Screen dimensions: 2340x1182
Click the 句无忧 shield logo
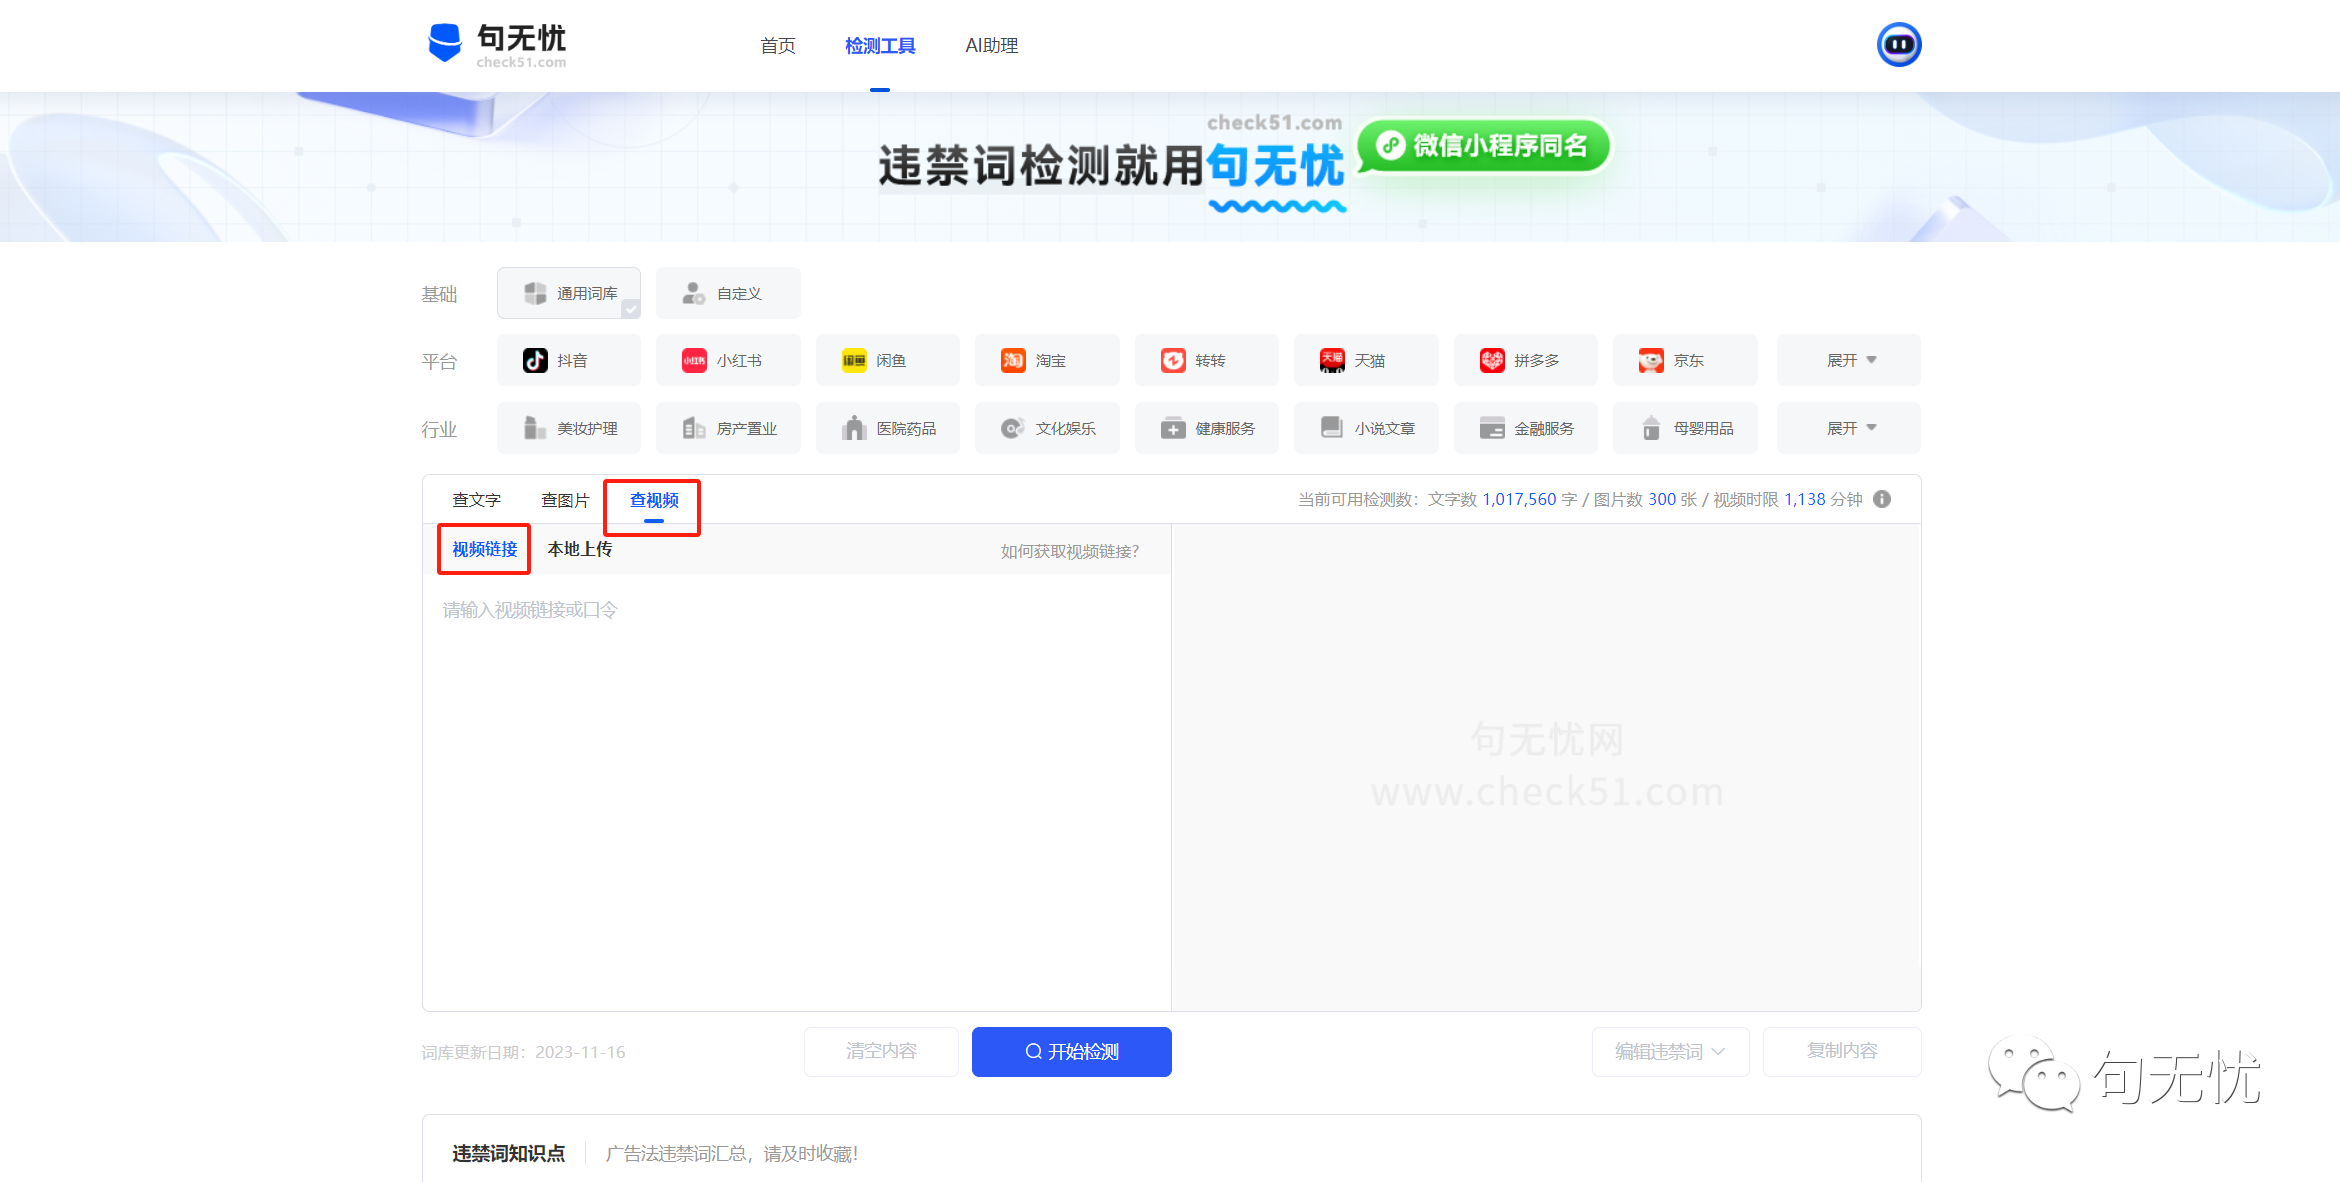(x=444, y=43)
